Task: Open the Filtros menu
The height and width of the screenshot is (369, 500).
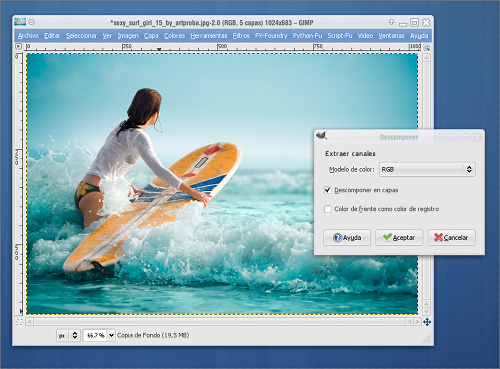Action: [241, 36]
